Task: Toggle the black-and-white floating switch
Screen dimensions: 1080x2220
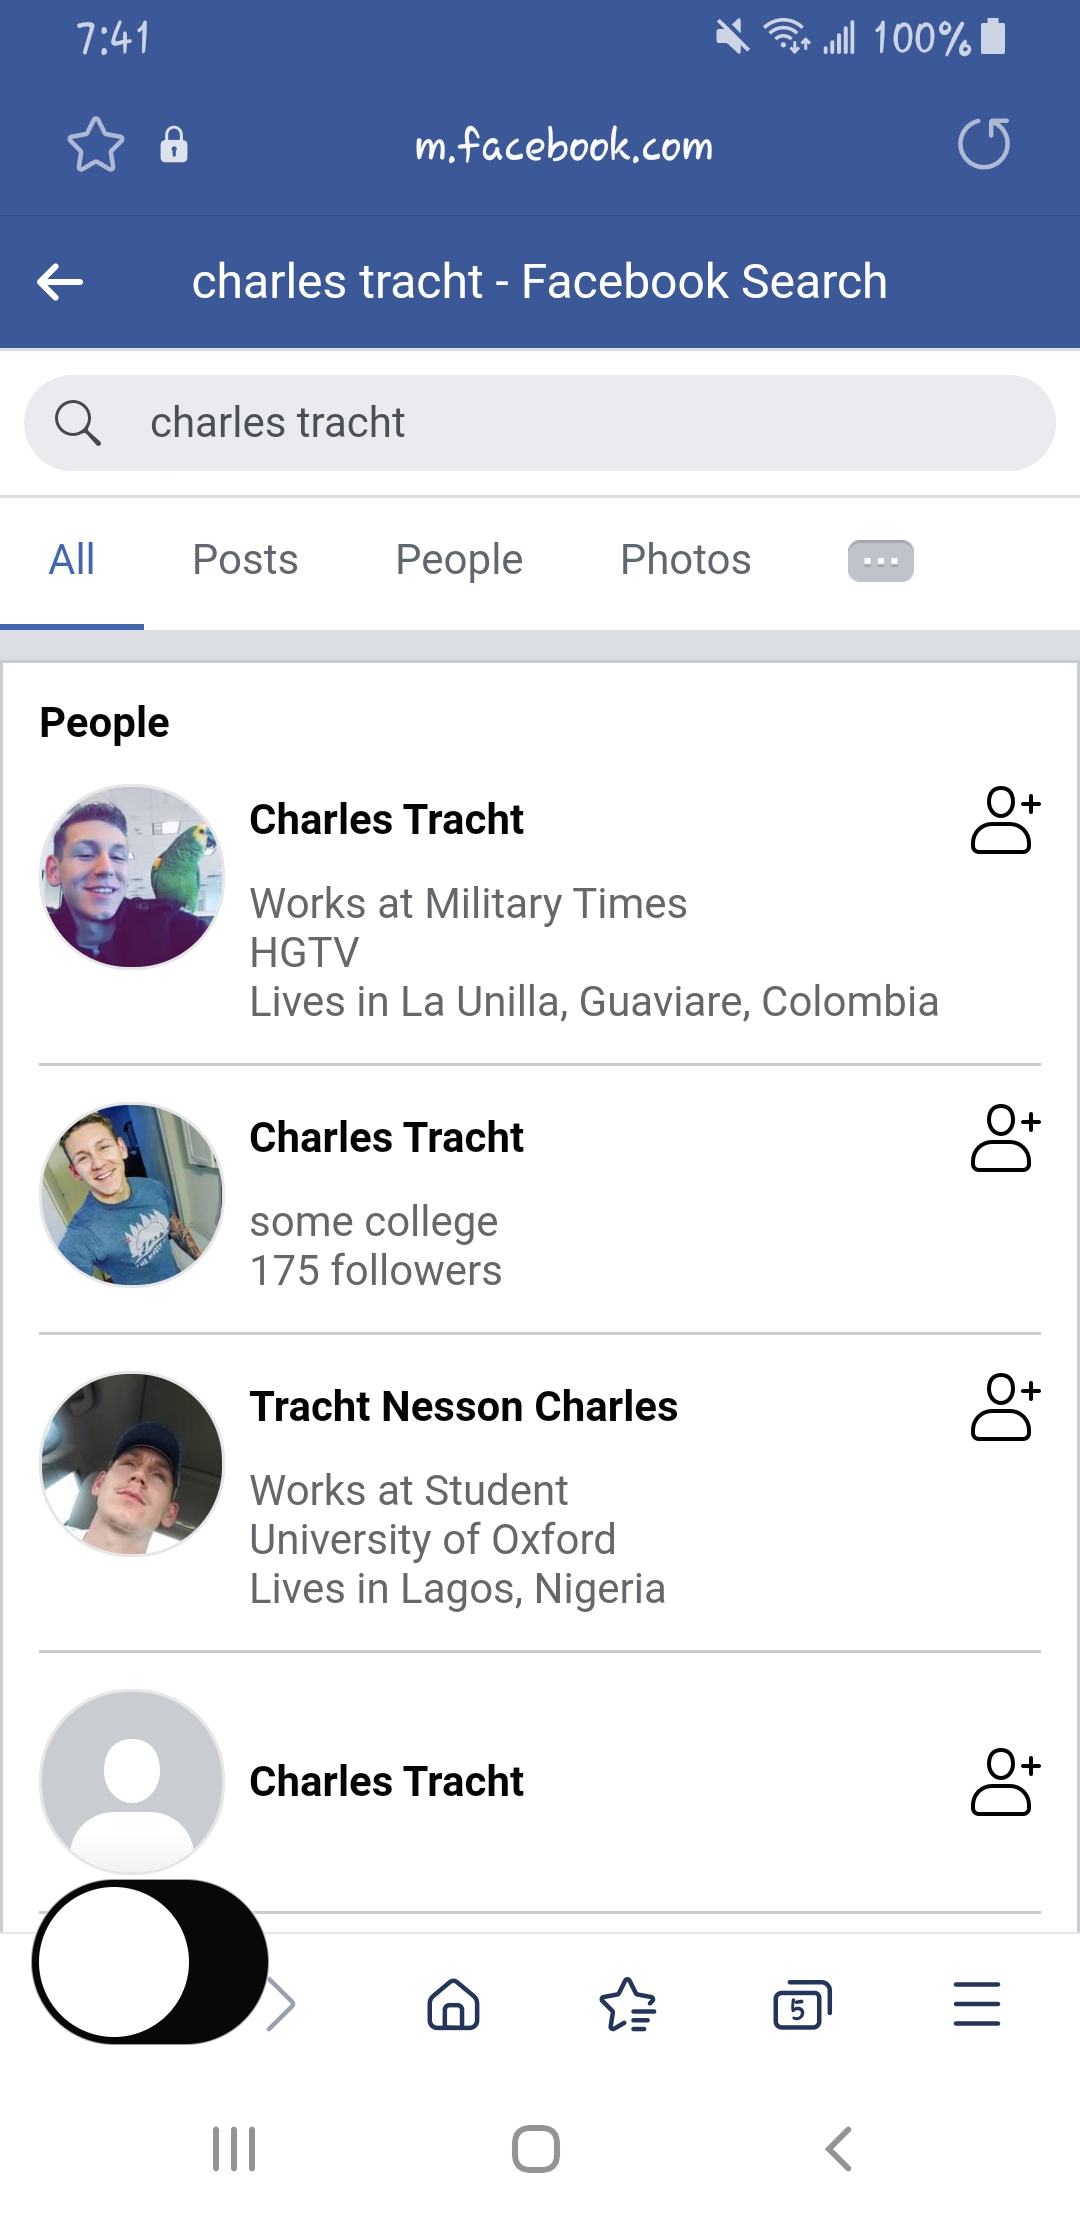Action: coord(150,1961)
